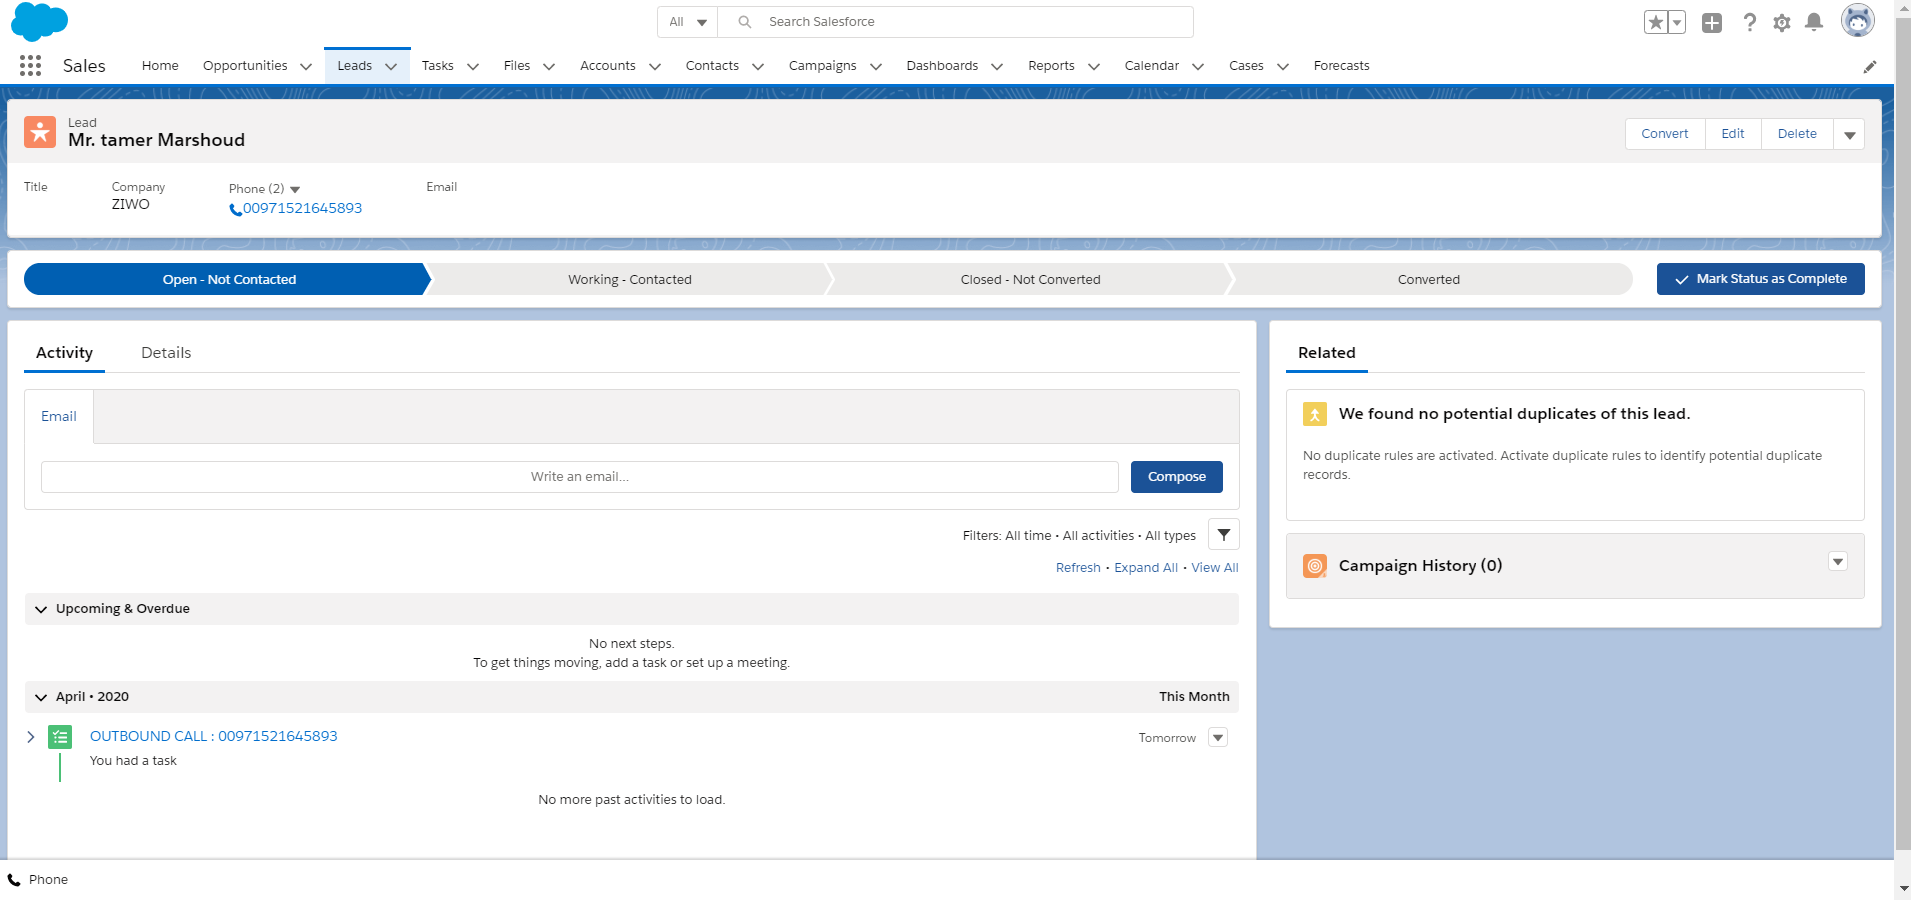View the notifications bell

click(1813, 22)
